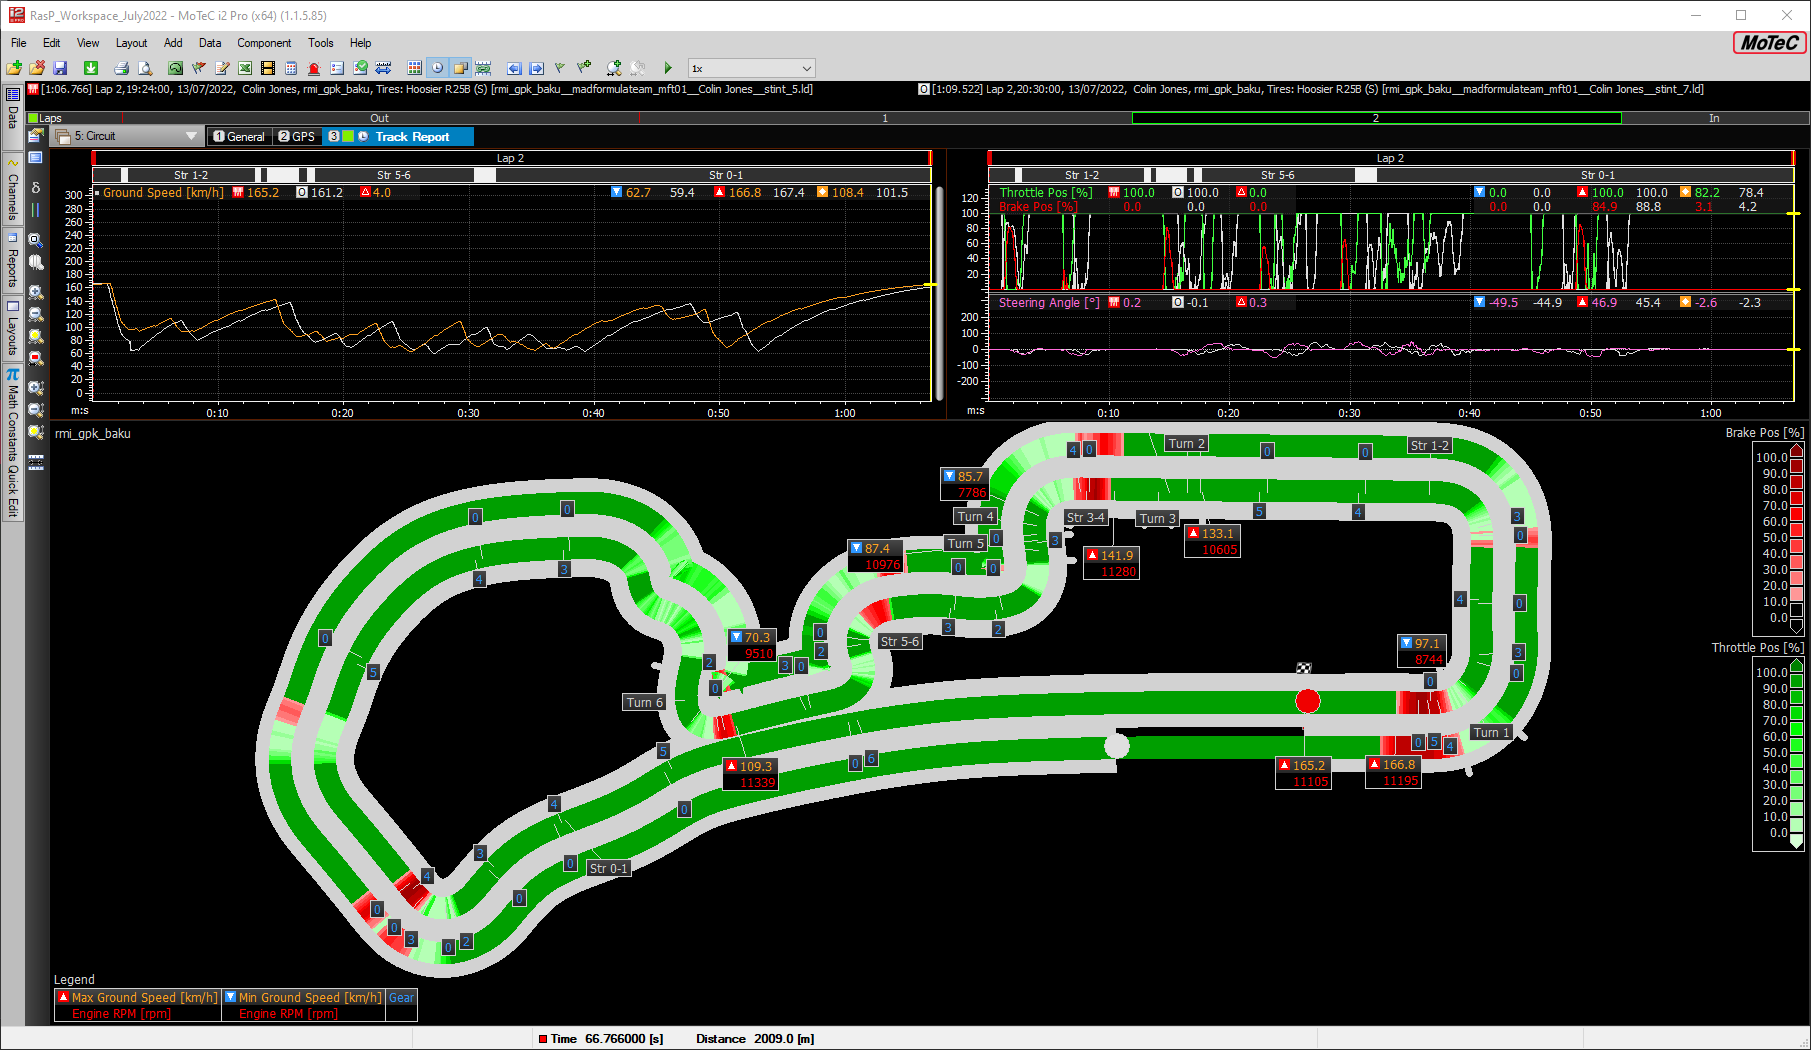The height and width of the screenshot is (1050, 1811).
Task: Open the Math Constants Quick Edit panel
Action: click(x=13, y=443)
